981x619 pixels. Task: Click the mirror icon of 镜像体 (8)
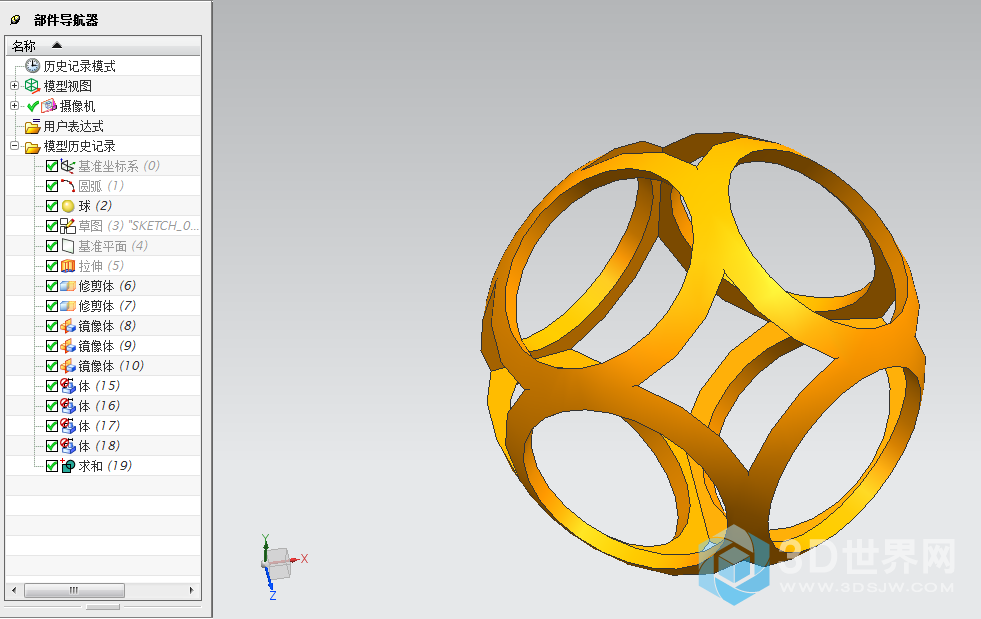(x=68, y=326)
